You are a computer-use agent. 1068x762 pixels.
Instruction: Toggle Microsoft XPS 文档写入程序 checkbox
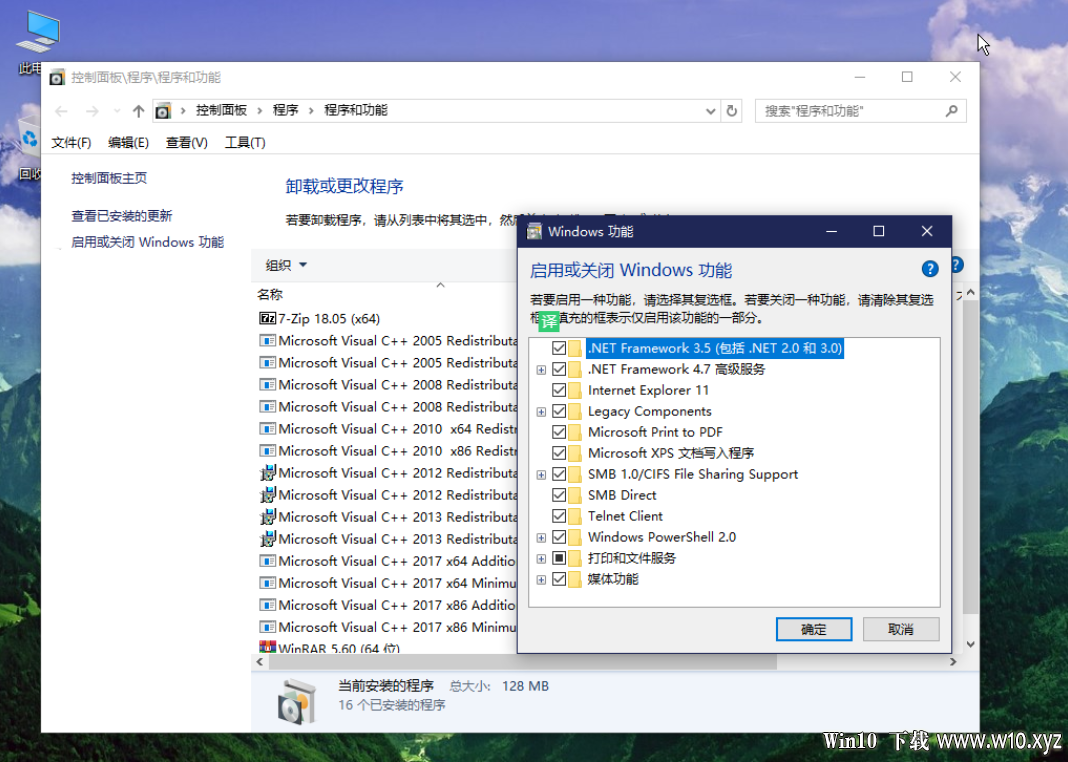(559, 453)
